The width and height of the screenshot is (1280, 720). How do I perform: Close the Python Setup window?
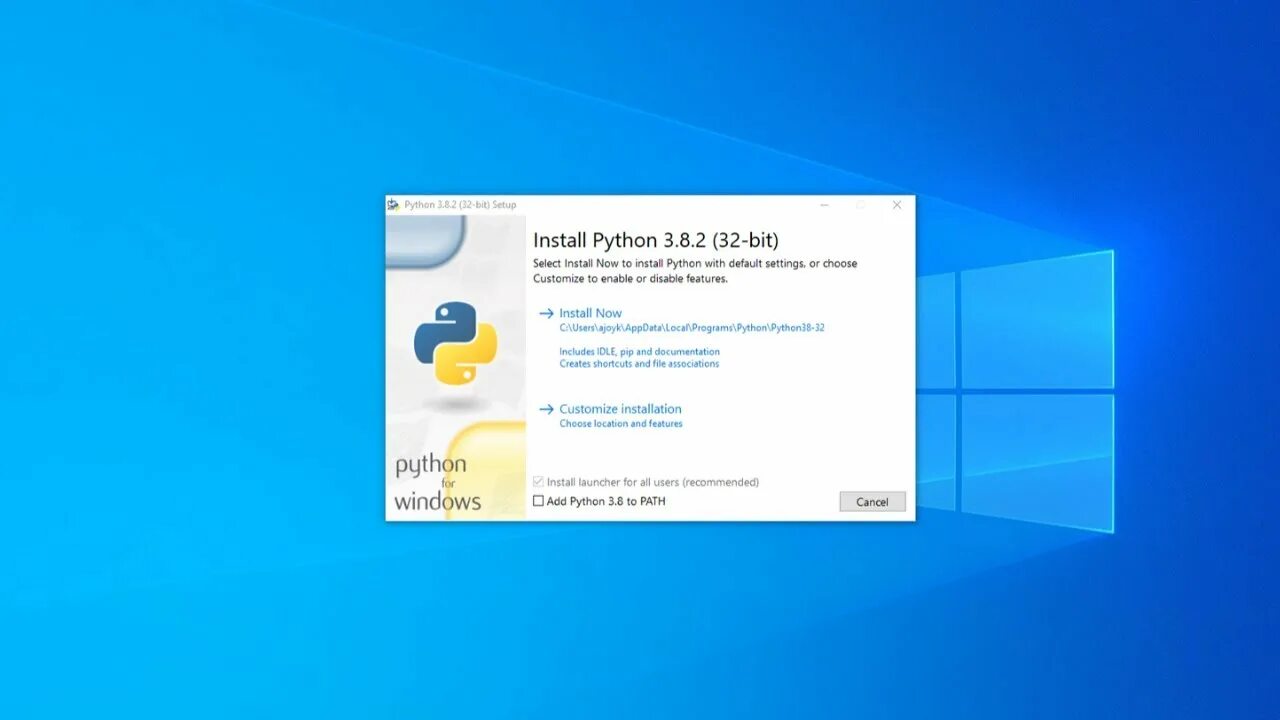pyautogui.click(x=897, y=205)
